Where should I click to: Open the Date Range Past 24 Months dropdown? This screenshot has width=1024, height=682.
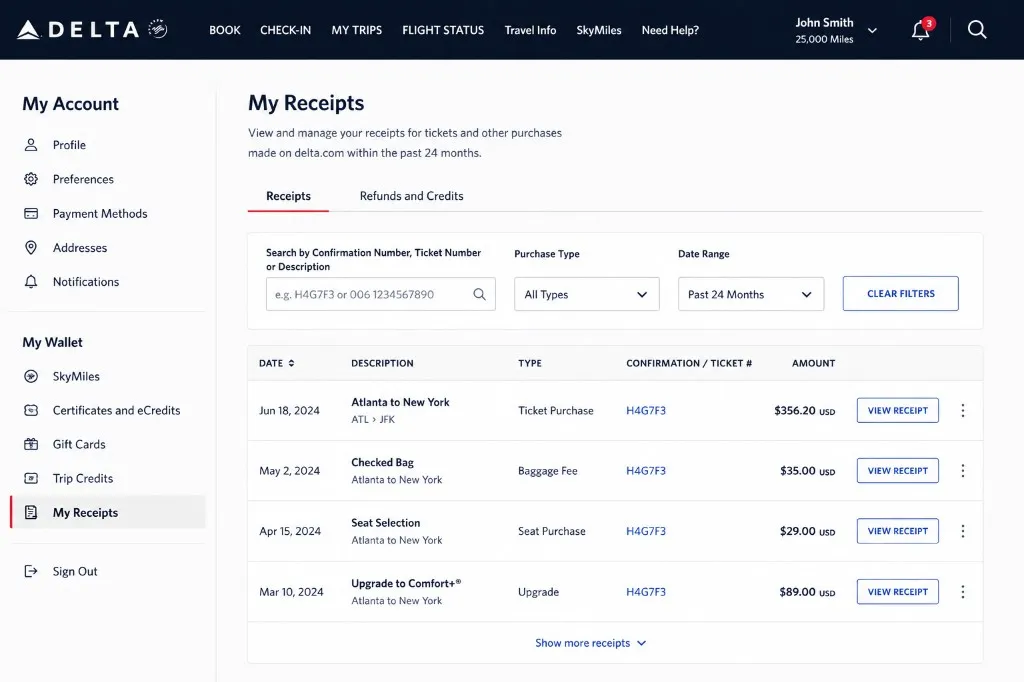point(751,294)
